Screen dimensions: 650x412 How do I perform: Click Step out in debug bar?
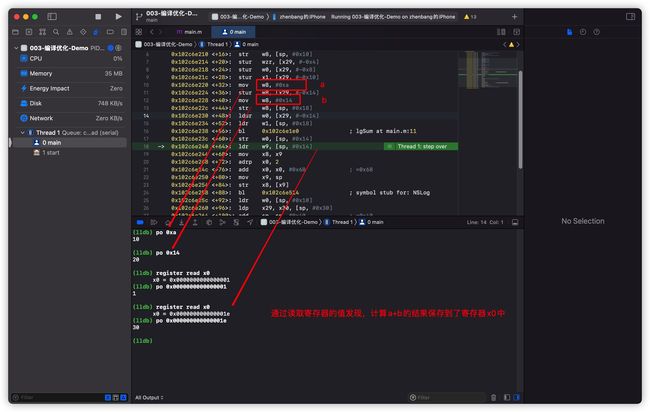(x=195, y=222)
